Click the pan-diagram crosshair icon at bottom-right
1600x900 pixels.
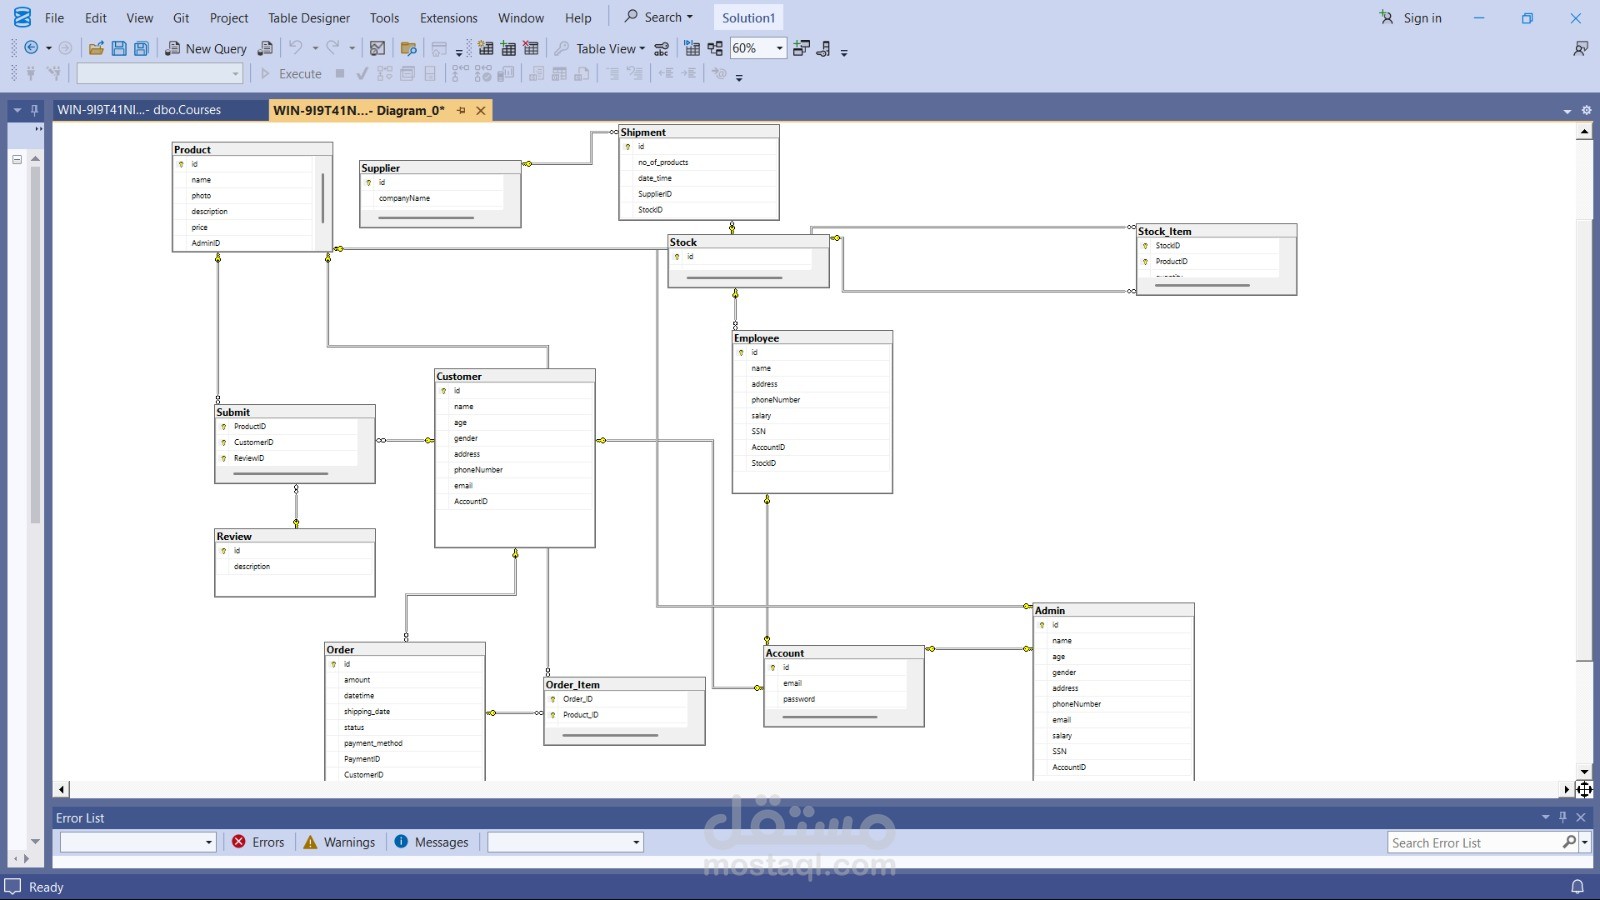click(1584, 789)
